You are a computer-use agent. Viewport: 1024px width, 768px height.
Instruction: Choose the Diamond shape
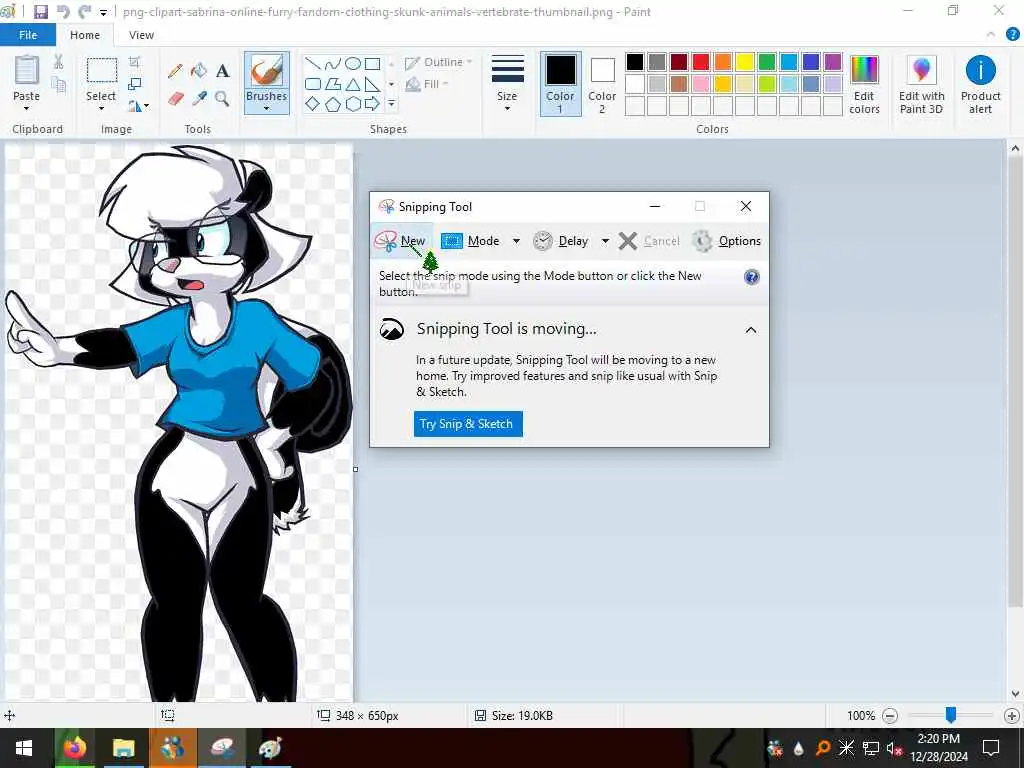point(313,104)
